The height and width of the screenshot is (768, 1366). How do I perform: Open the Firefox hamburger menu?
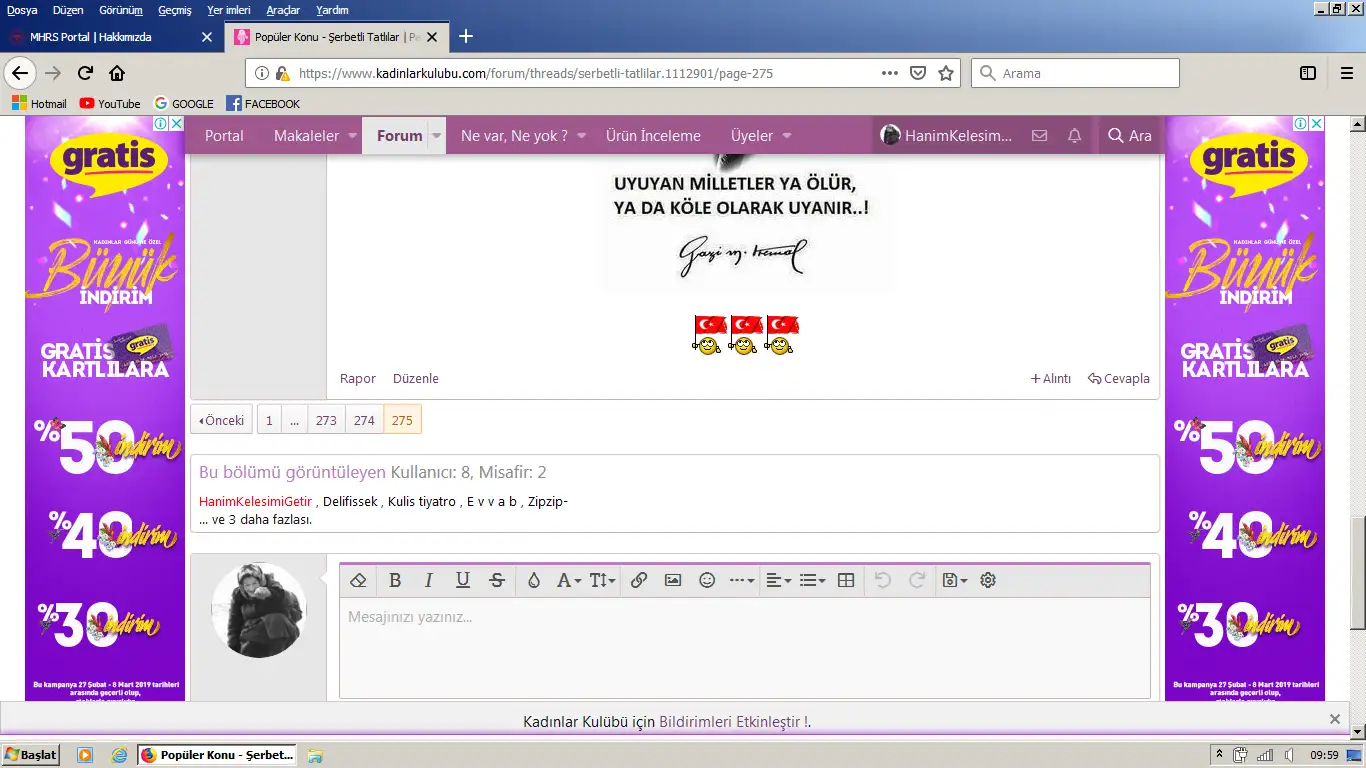point(1346,73)
